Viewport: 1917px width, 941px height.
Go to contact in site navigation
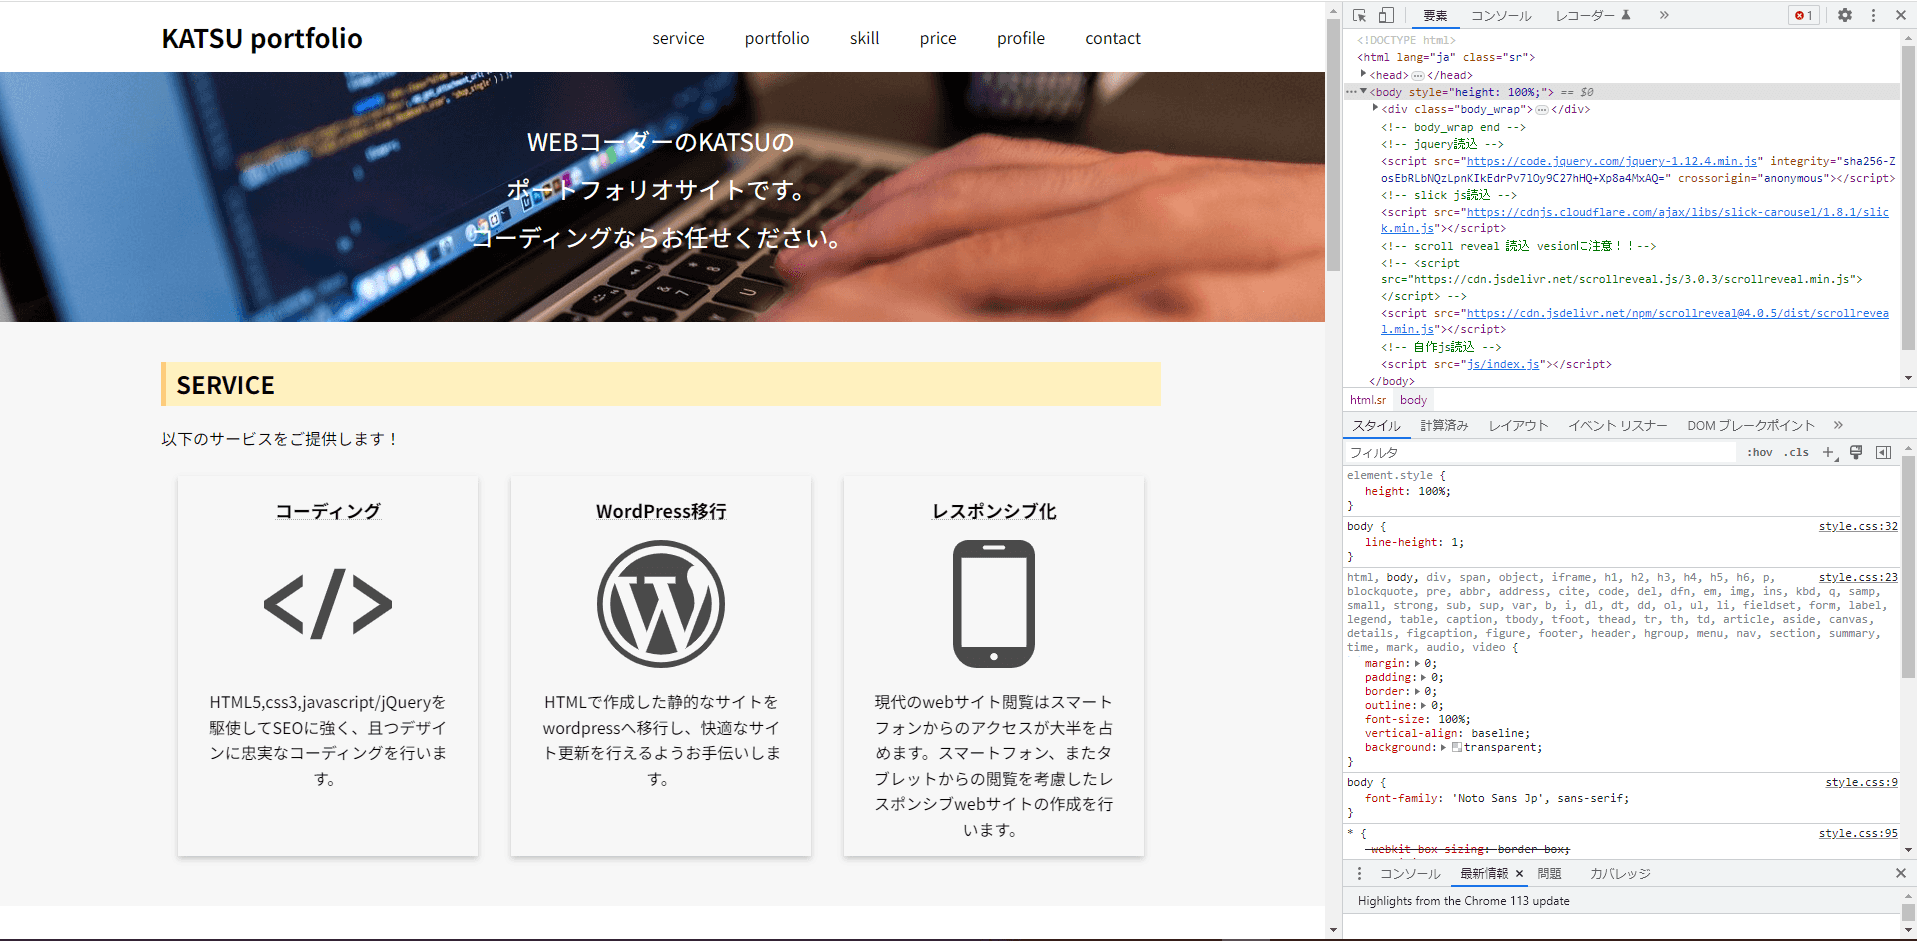click(x=1112, y=38)
